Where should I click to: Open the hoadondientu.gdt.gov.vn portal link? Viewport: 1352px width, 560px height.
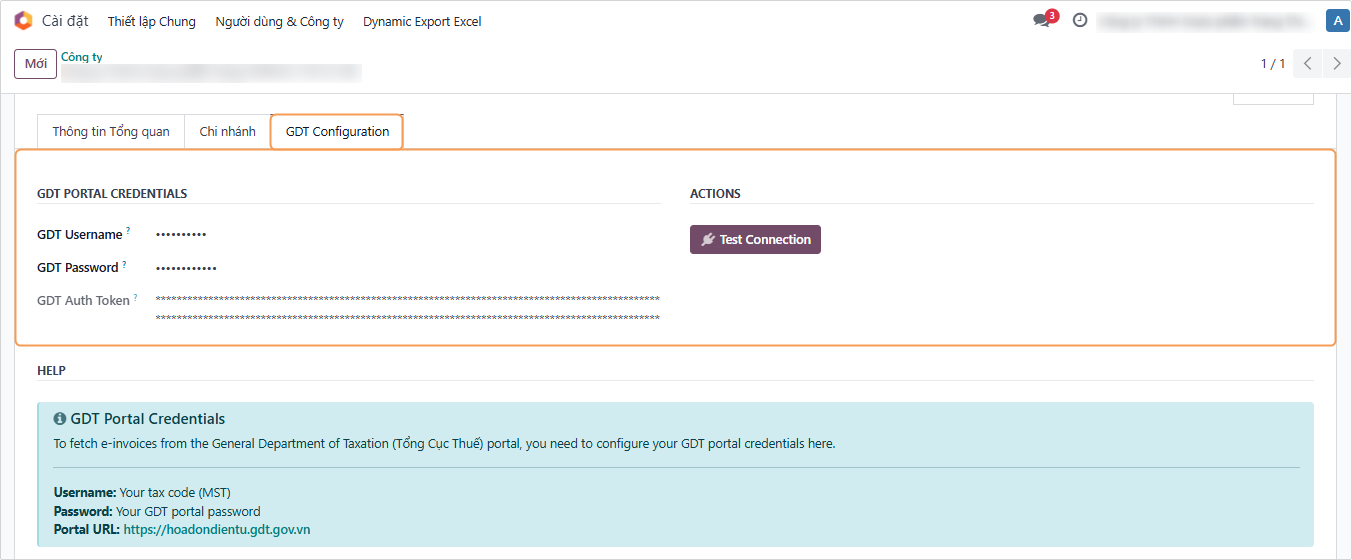216,529
